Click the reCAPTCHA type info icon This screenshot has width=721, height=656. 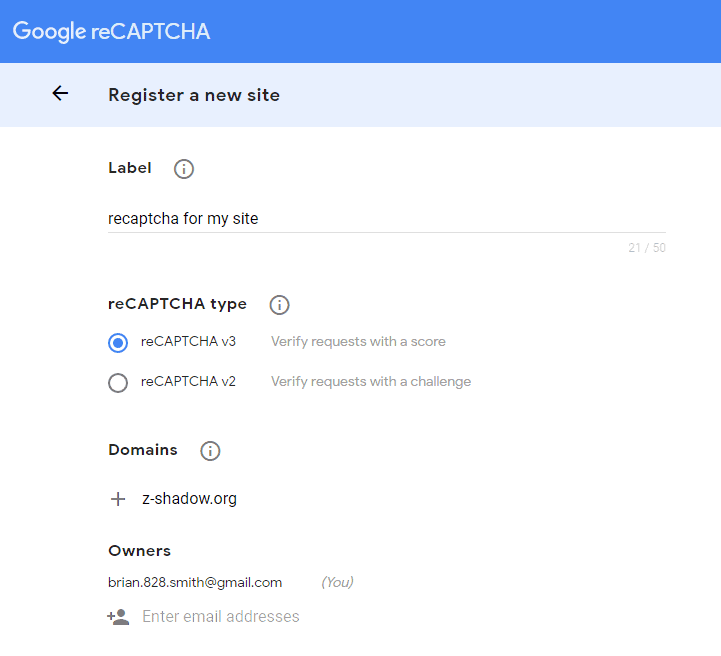[280, 305]
